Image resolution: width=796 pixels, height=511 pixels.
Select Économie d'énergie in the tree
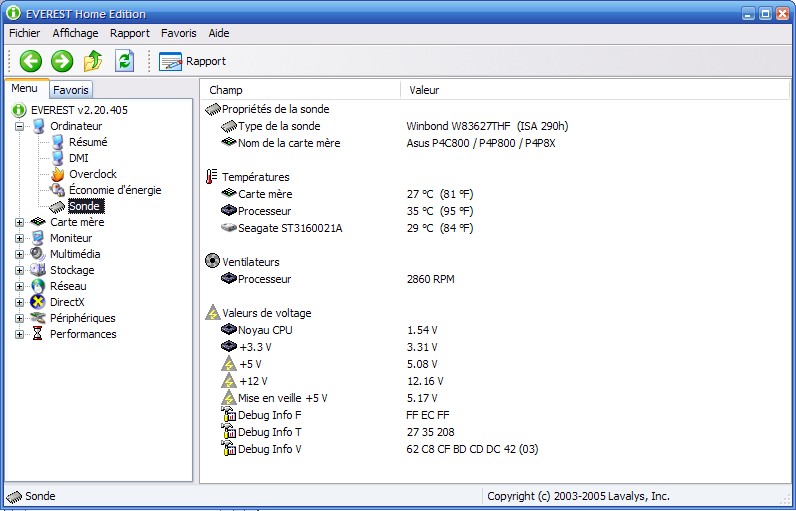[114, 190]
